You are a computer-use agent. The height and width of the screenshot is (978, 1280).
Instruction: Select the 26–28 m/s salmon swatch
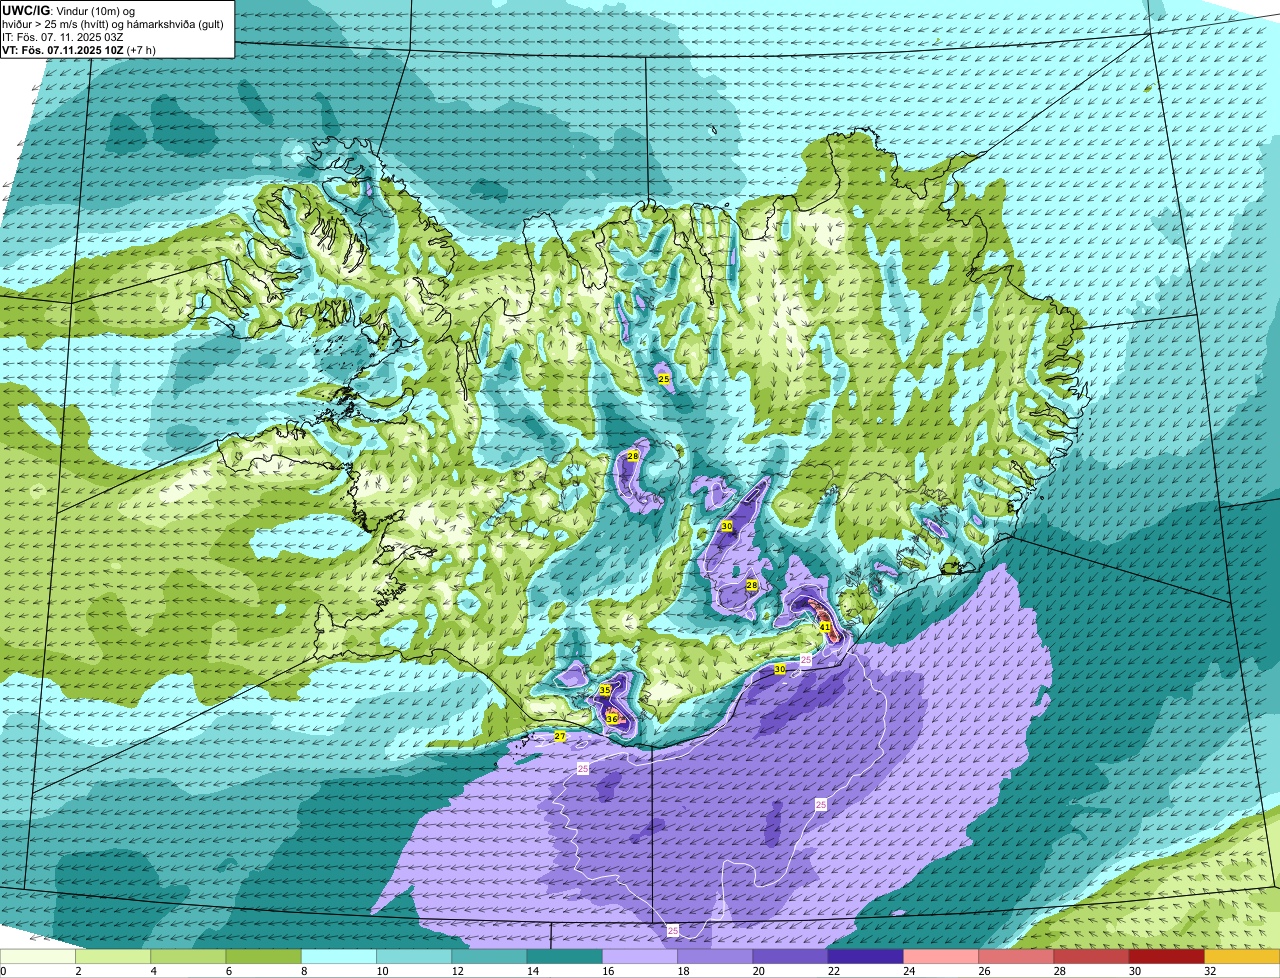click(x=1017, y=957)
